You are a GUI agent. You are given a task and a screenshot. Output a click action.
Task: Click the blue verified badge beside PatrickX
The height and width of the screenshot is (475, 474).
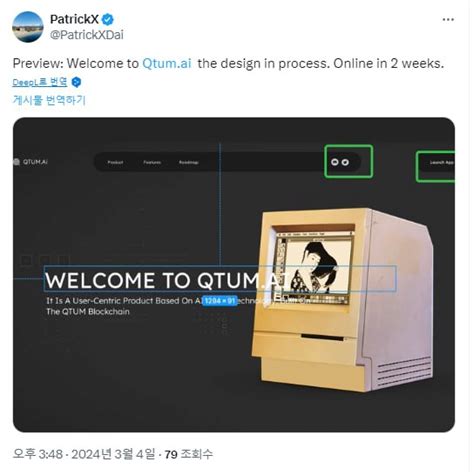click(107, 19)
